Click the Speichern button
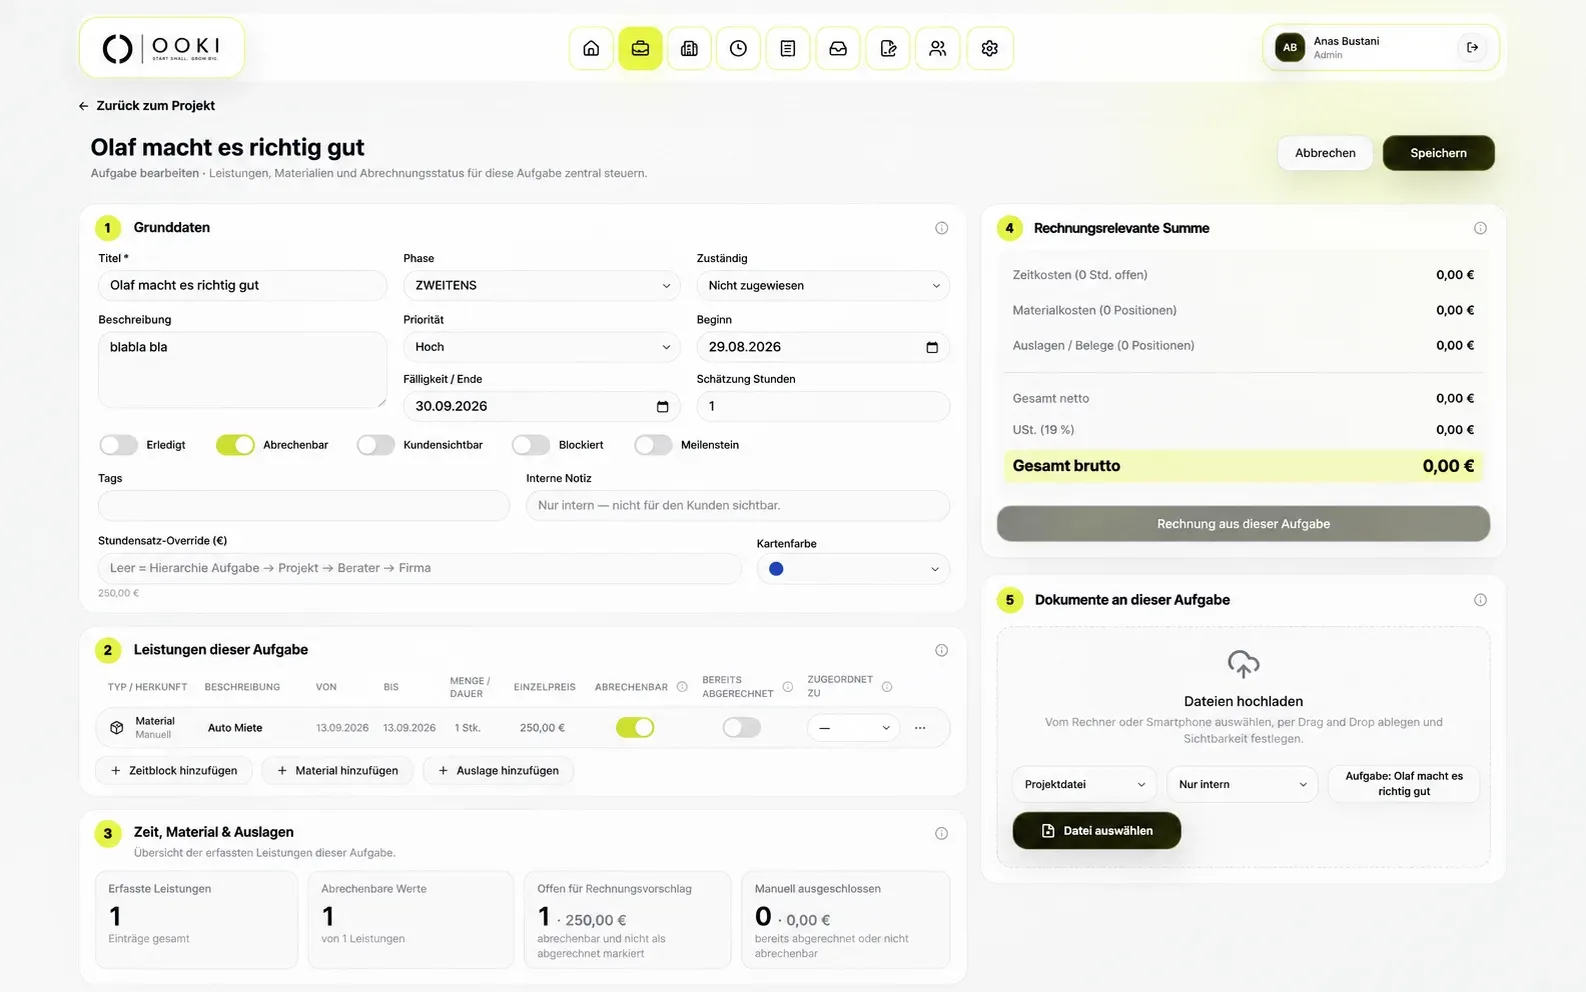Viewport: 1586px width, 992px height. 1438,153
